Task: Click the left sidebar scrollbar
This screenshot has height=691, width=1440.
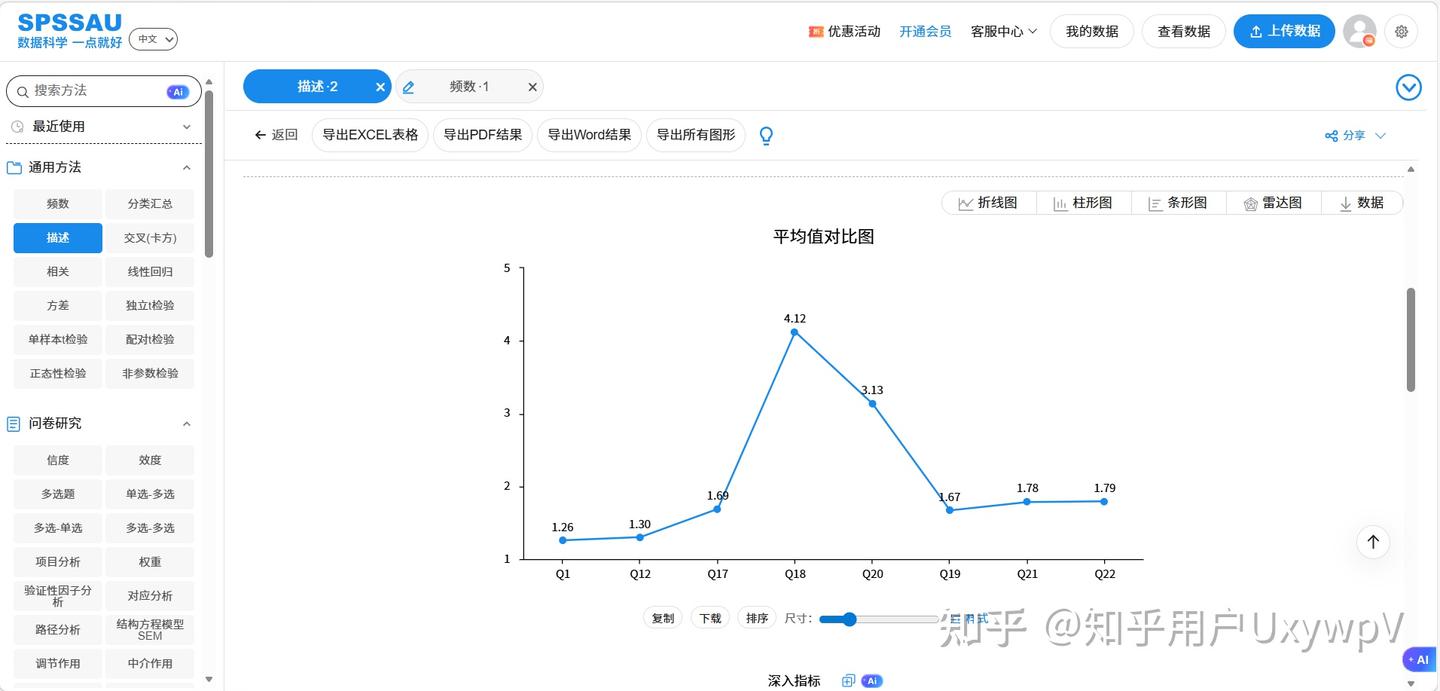Action: 208,175
